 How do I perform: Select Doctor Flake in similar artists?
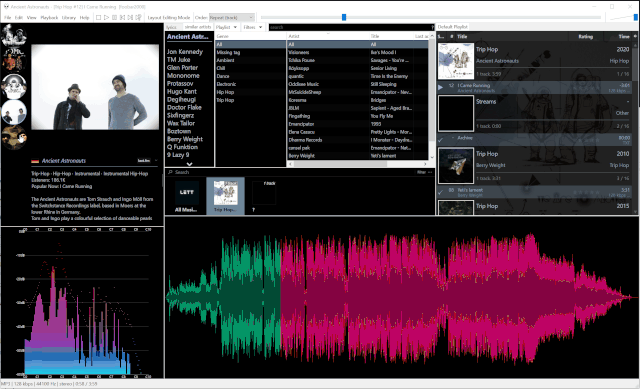click(184, 107)
